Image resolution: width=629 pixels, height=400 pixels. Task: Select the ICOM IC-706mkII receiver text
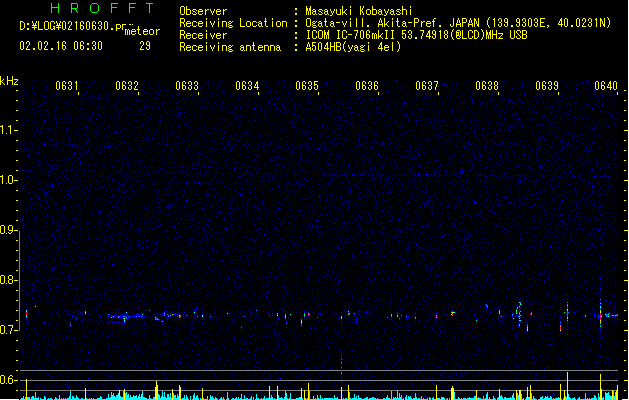tap(416, 35)
